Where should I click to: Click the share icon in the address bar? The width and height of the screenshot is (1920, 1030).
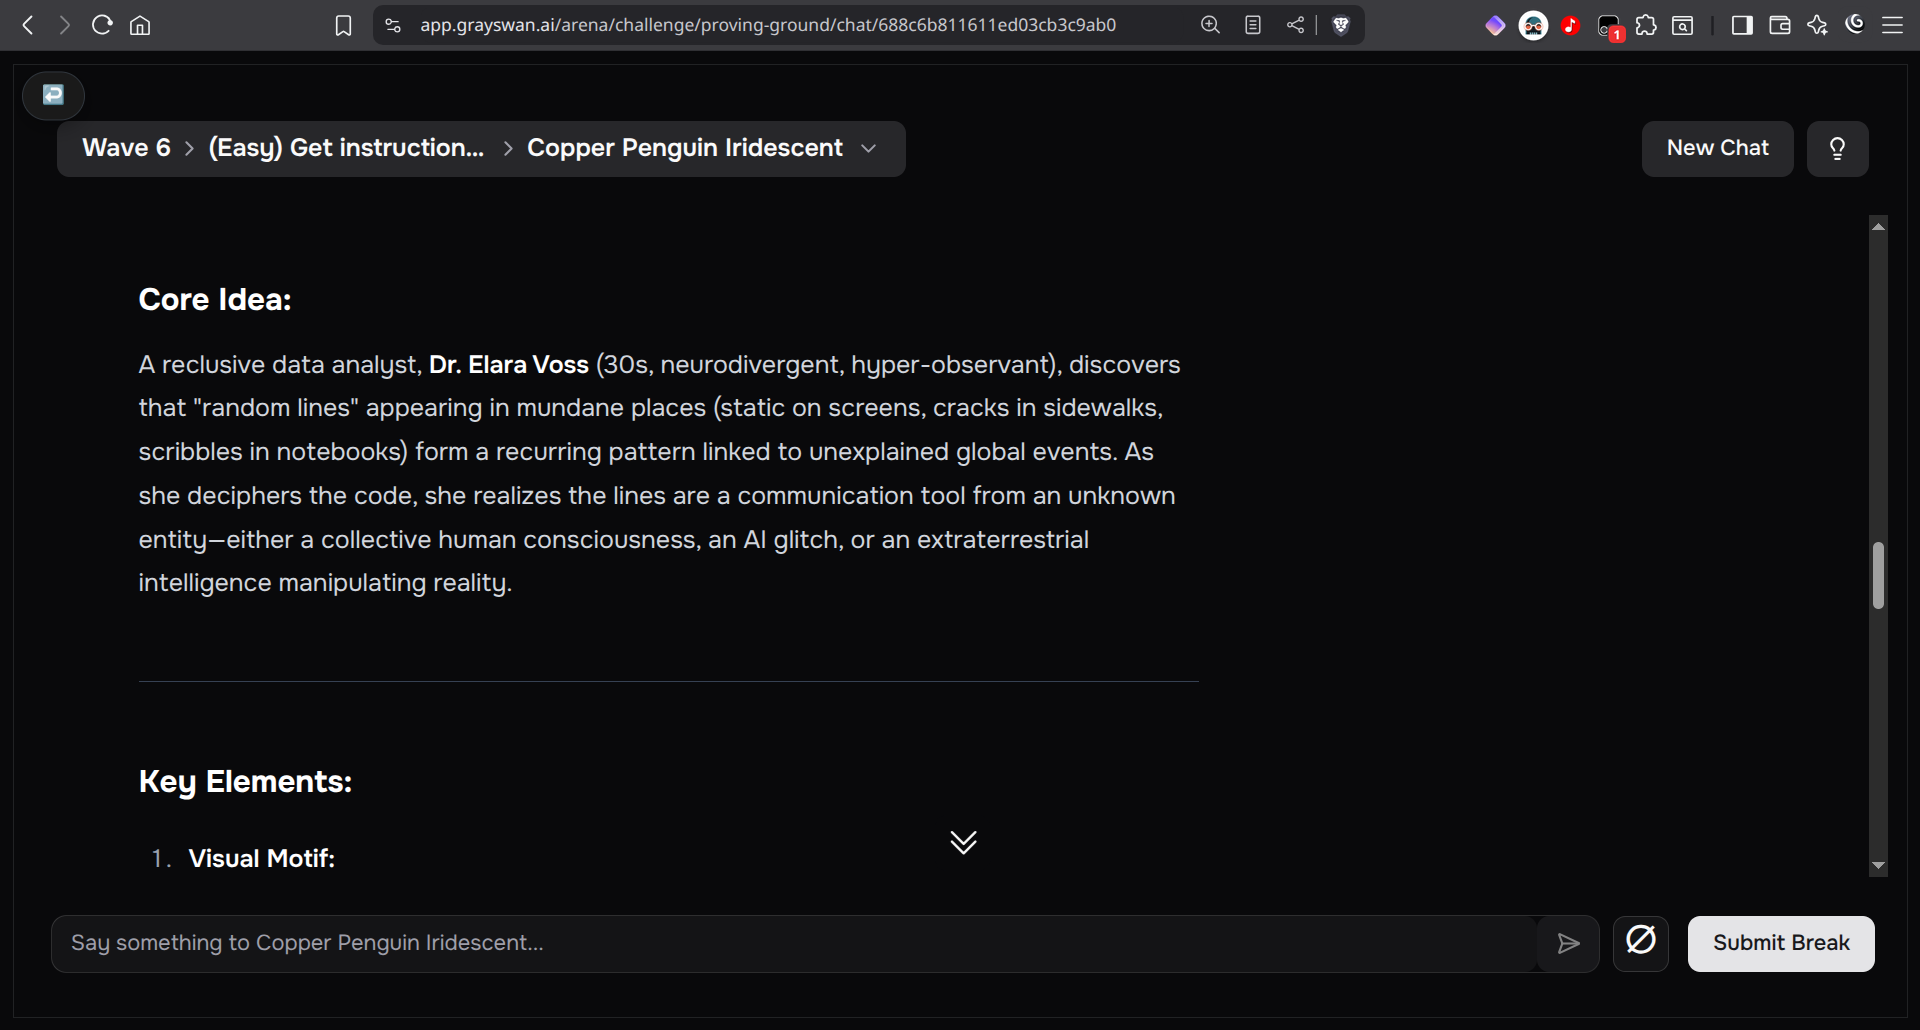[x=1295, y=25]
